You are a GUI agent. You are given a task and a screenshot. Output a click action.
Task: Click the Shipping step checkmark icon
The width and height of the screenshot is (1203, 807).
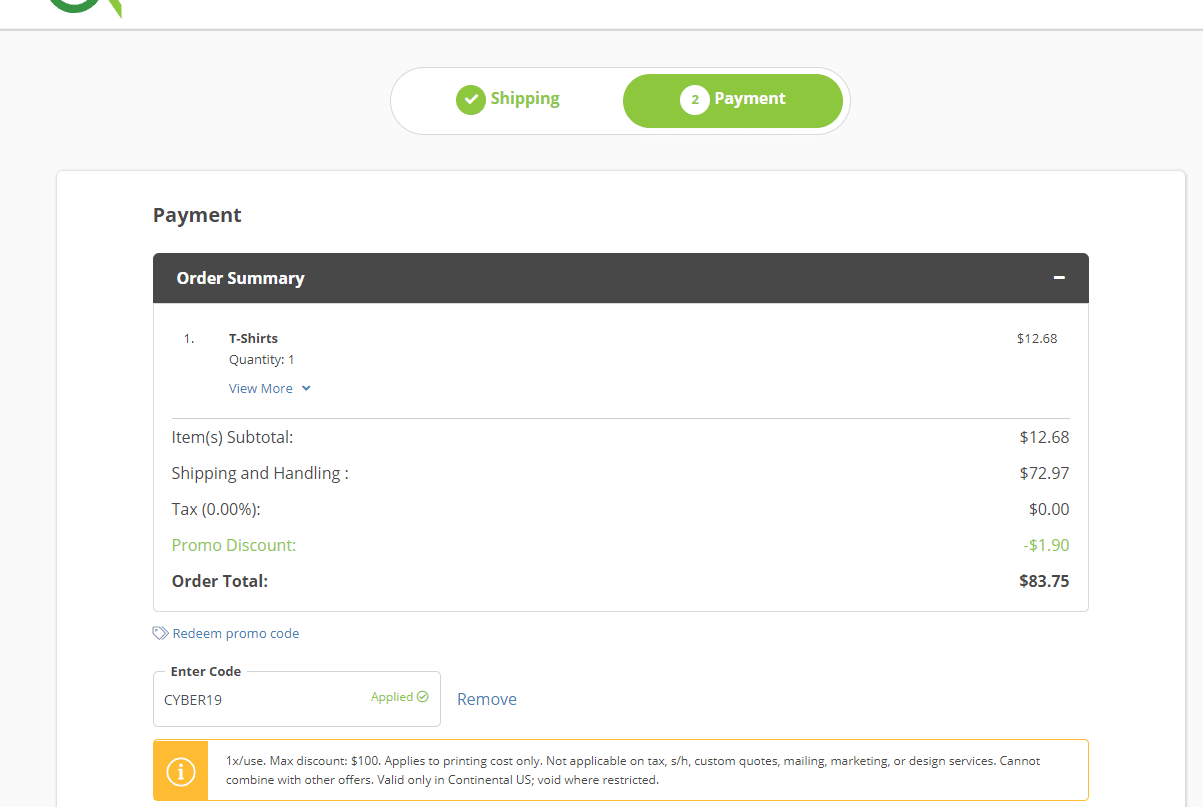click(471, 99)
